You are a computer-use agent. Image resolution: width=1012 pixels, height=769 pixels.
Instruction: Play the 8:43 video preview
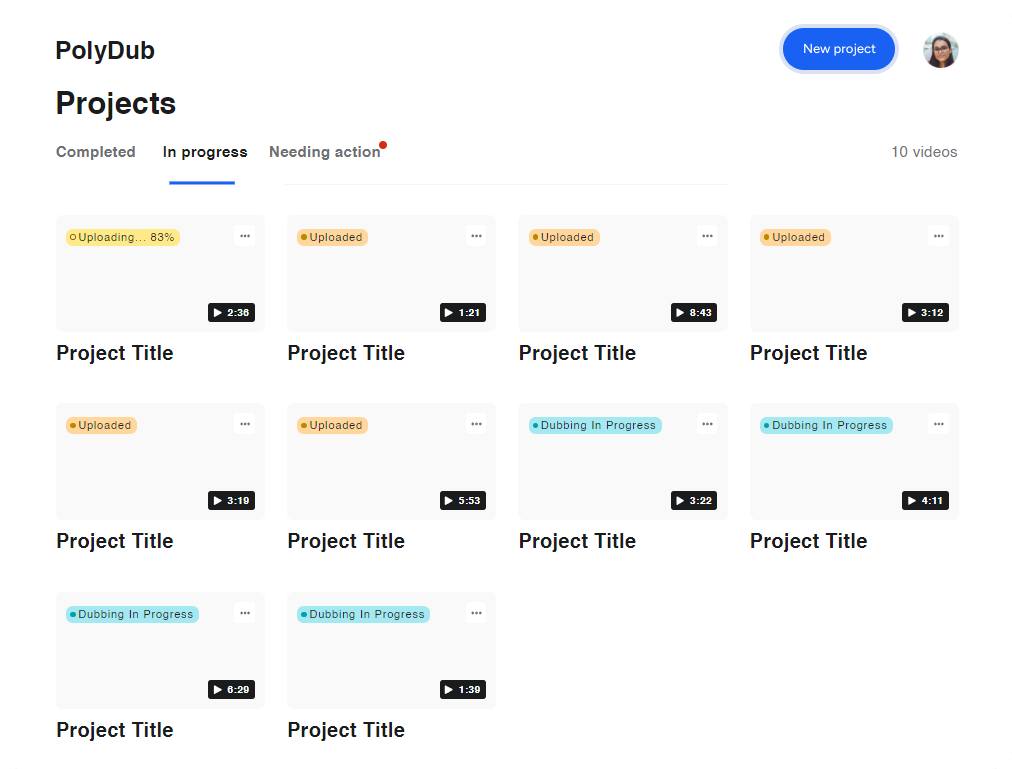694,313
